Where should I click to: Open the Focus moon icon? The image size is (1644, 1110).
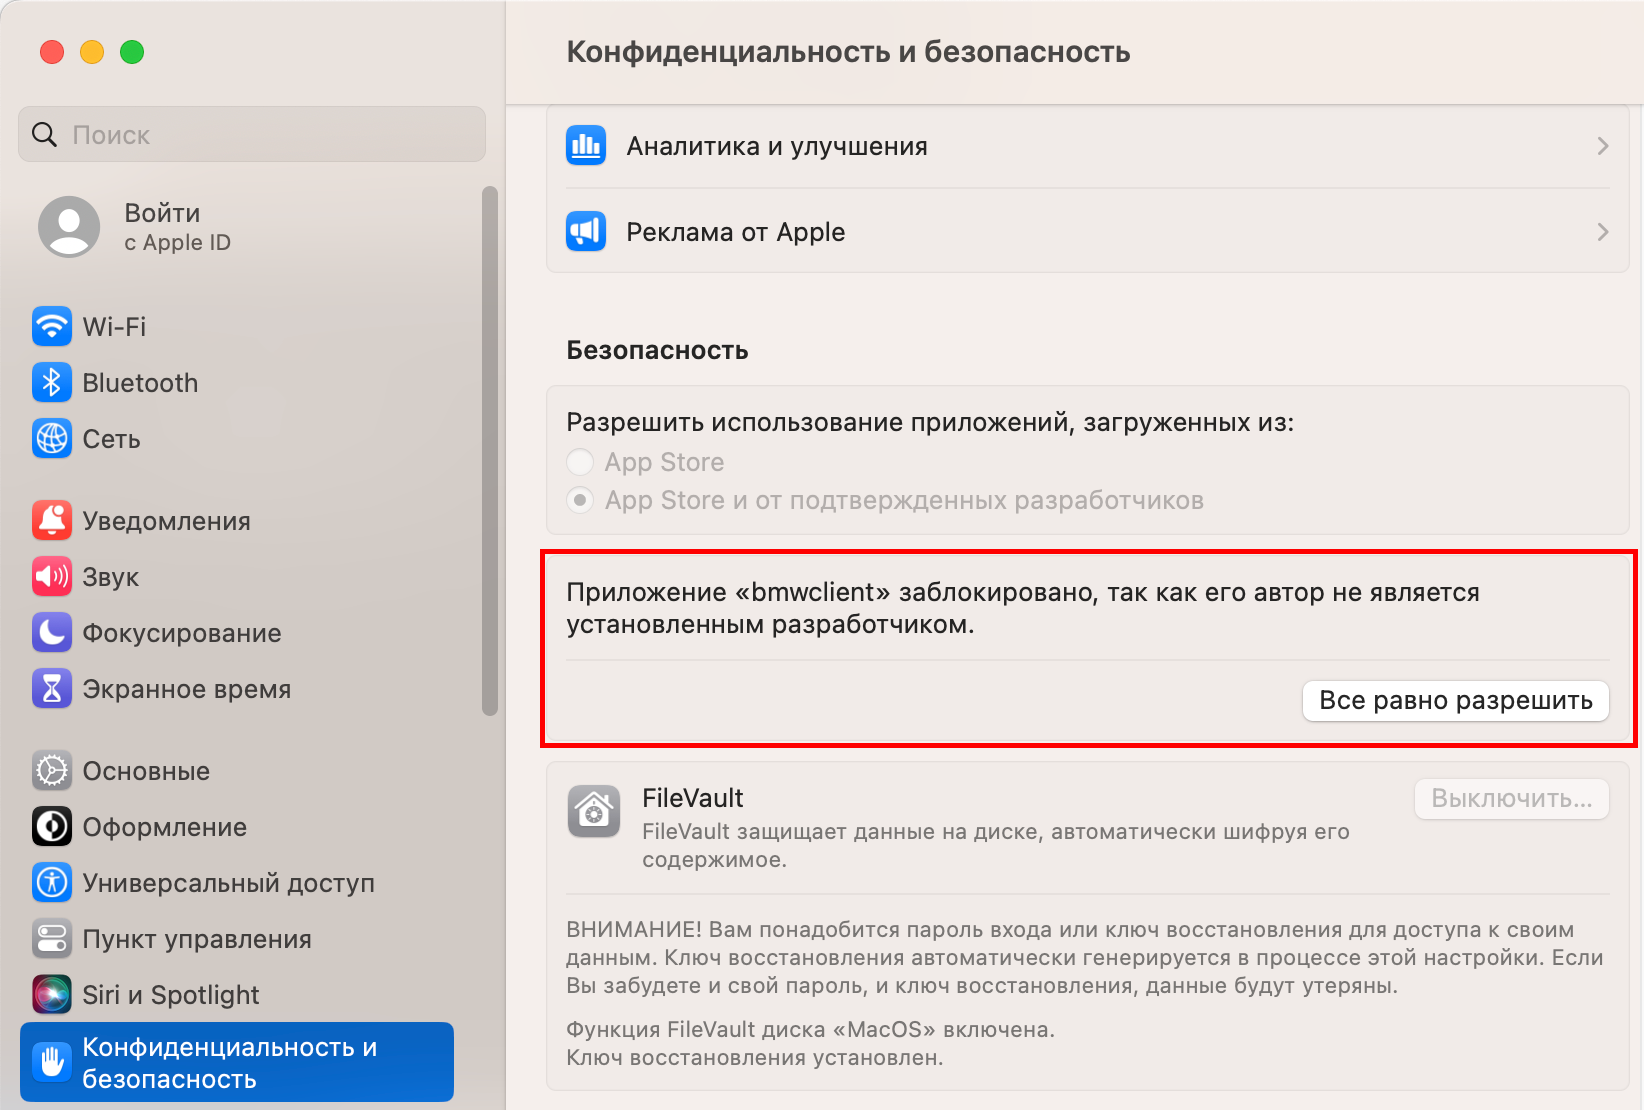[x=52, y=633]
